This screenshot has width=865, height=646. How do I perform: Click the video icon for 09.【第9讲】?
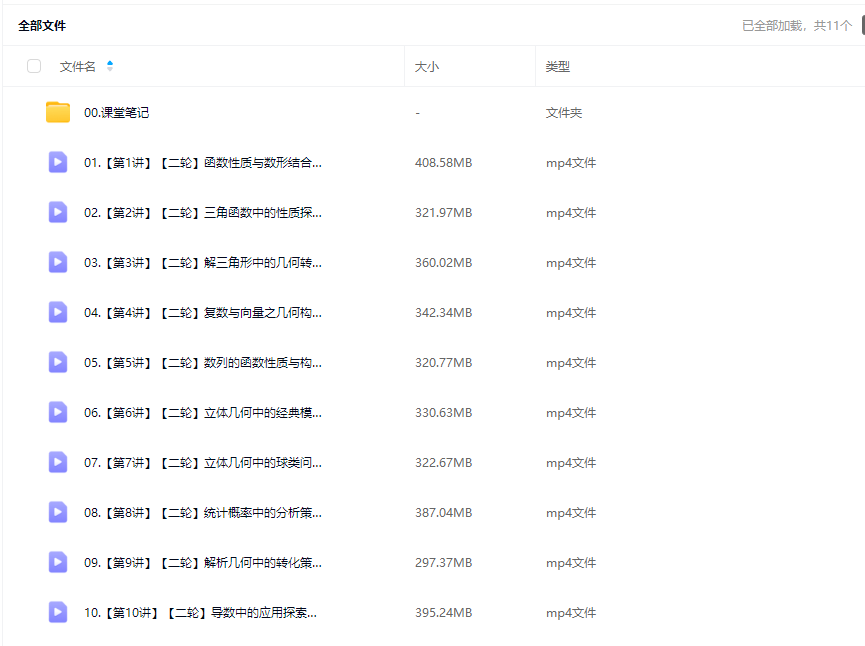coord(58,562)
